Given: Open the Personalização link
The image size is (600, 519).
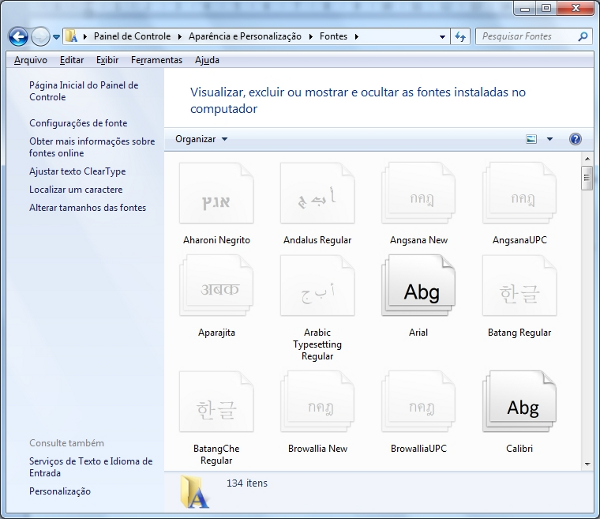Looking at the screenshot, I should (x=60, y=491).
